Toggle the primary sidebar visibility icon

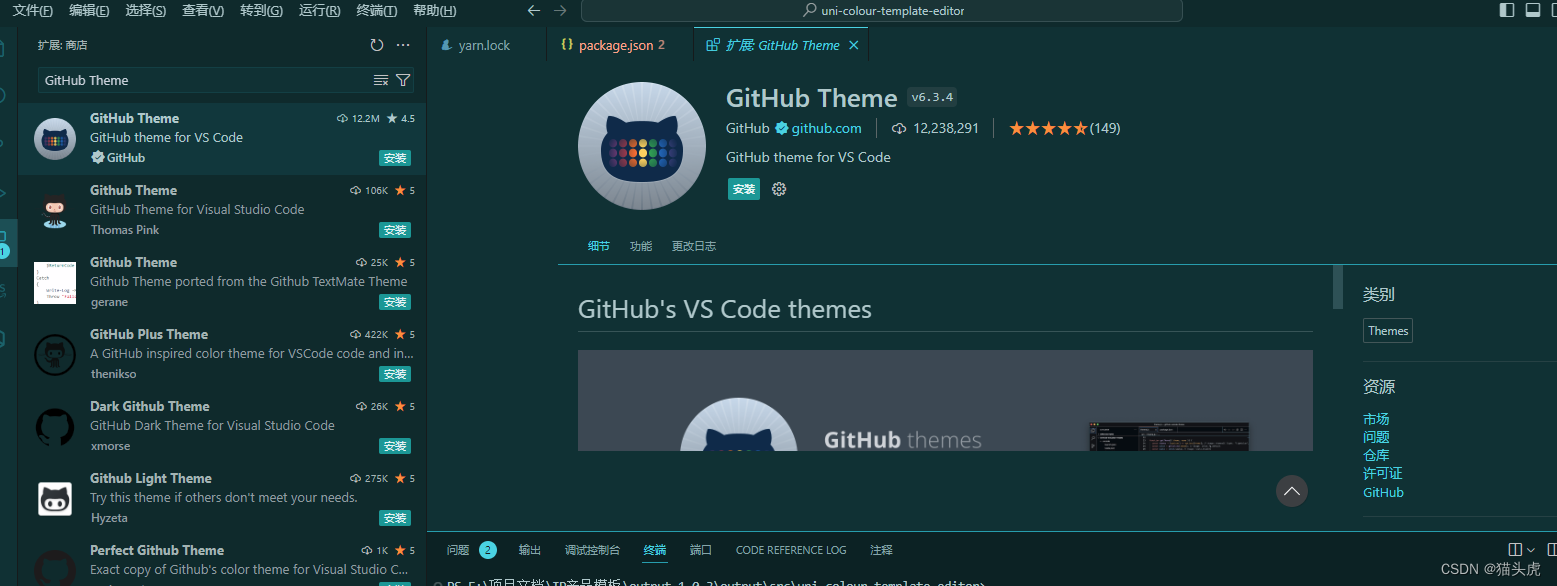(x=1507, y=10)
